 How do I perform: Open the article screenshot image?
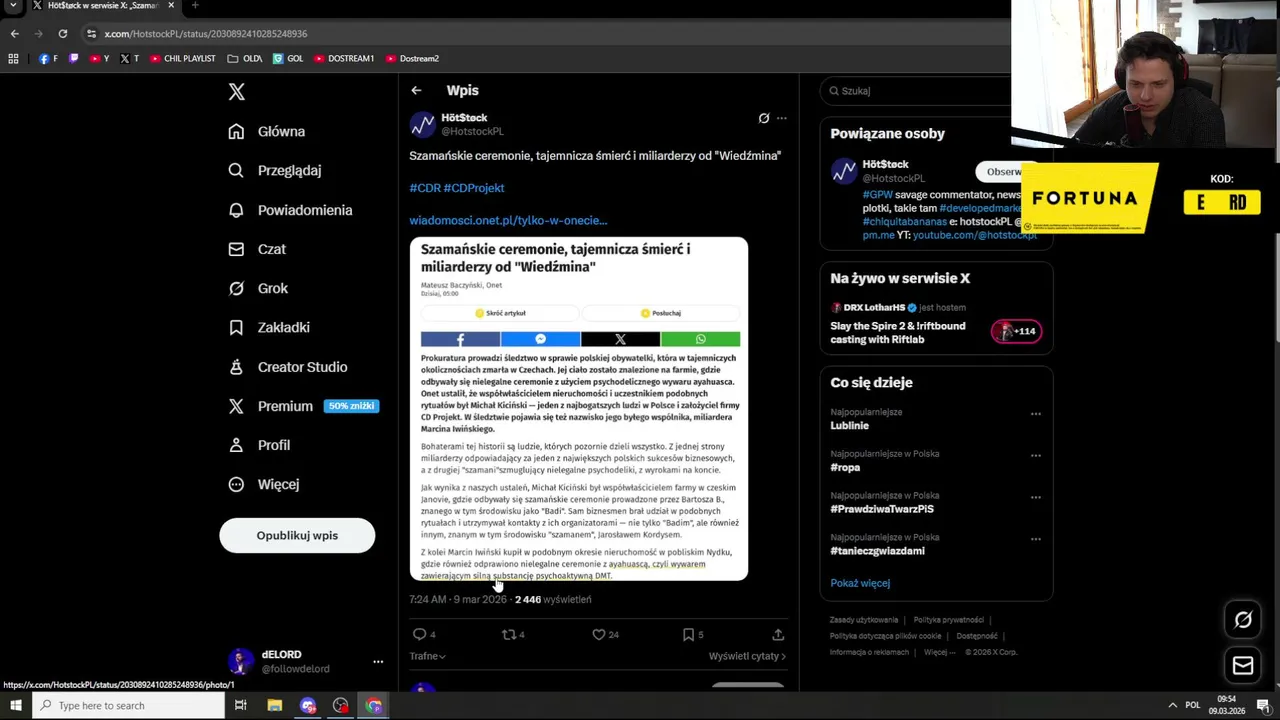(579, 409)
